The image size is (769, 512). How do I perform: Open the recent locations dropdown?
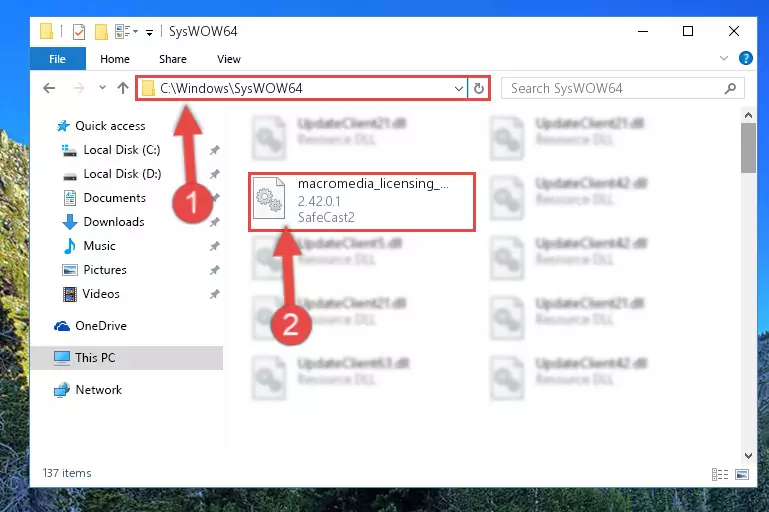point(102,88)
